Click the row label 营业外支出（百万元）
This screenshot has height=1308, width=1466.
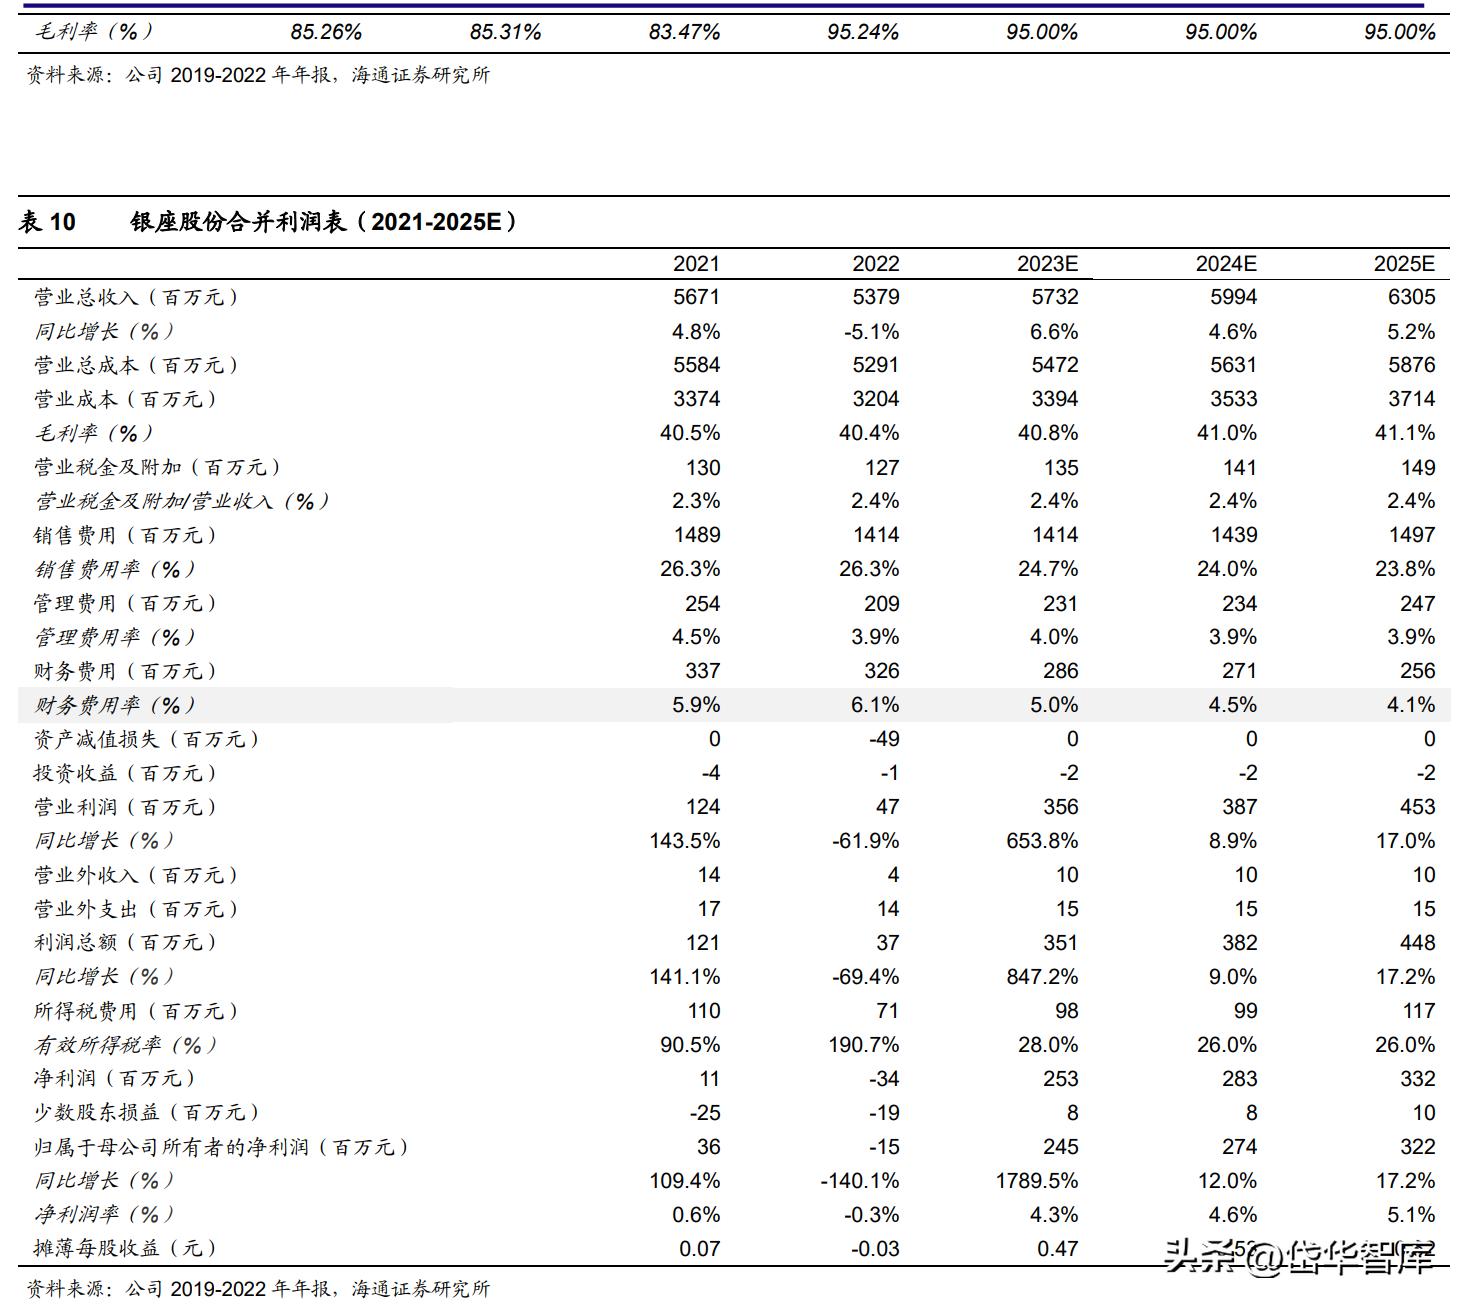[137, 909]
